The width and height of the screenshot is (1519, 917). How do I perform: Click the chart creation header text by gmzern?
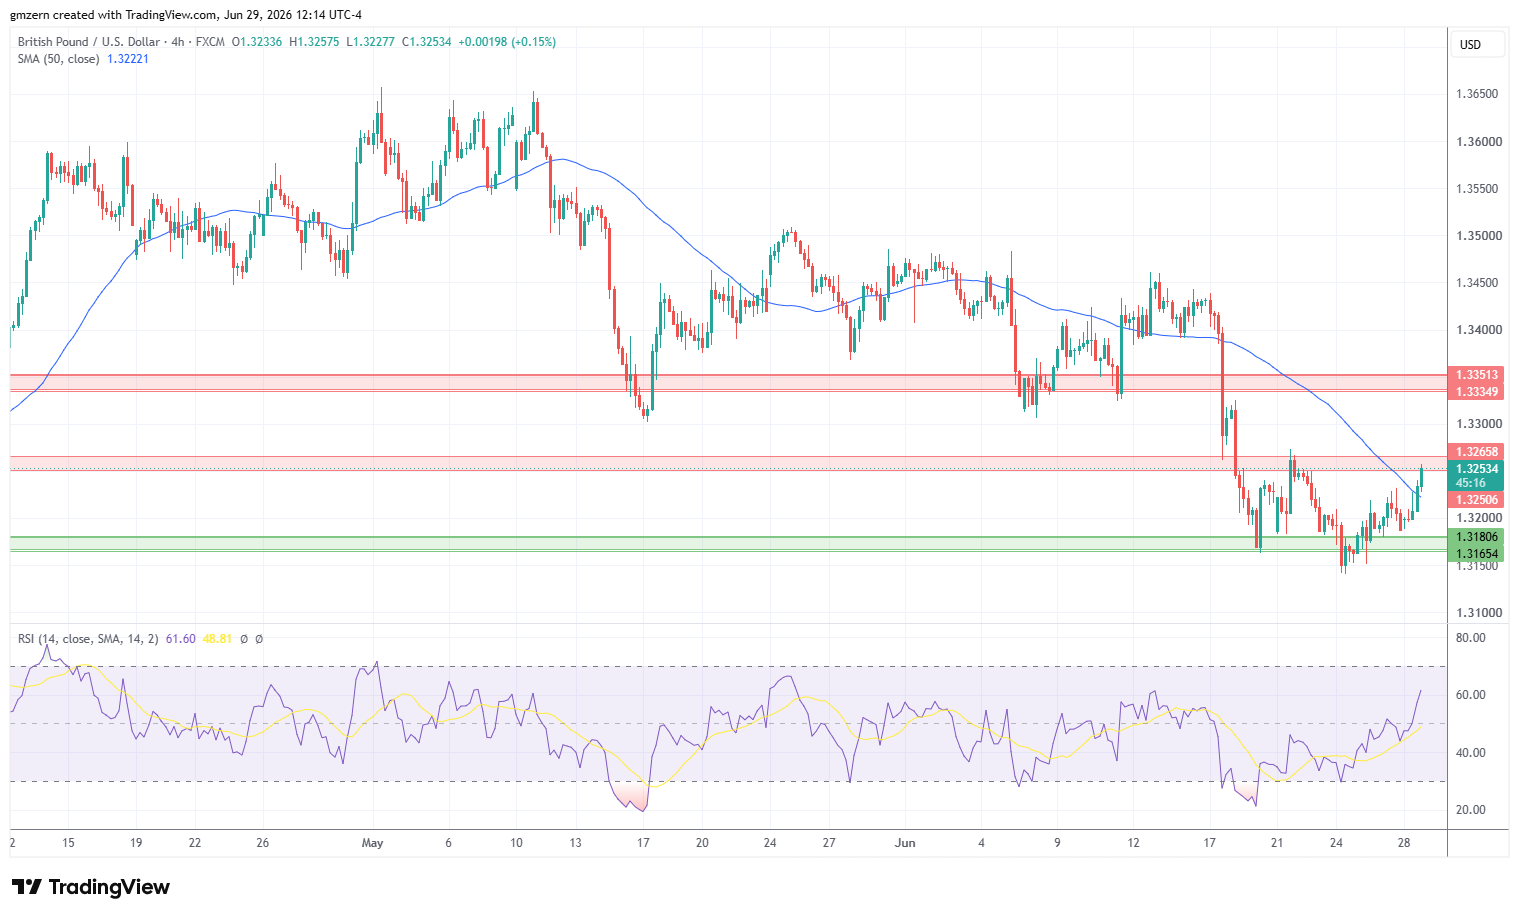click(186, 15)
